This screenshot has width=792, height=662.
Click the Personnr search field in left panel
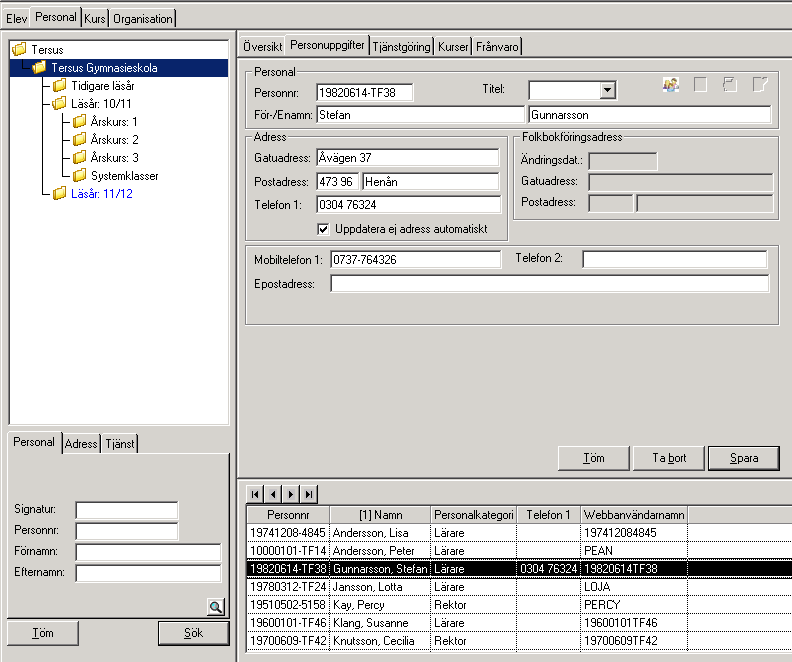coord(127,531)
